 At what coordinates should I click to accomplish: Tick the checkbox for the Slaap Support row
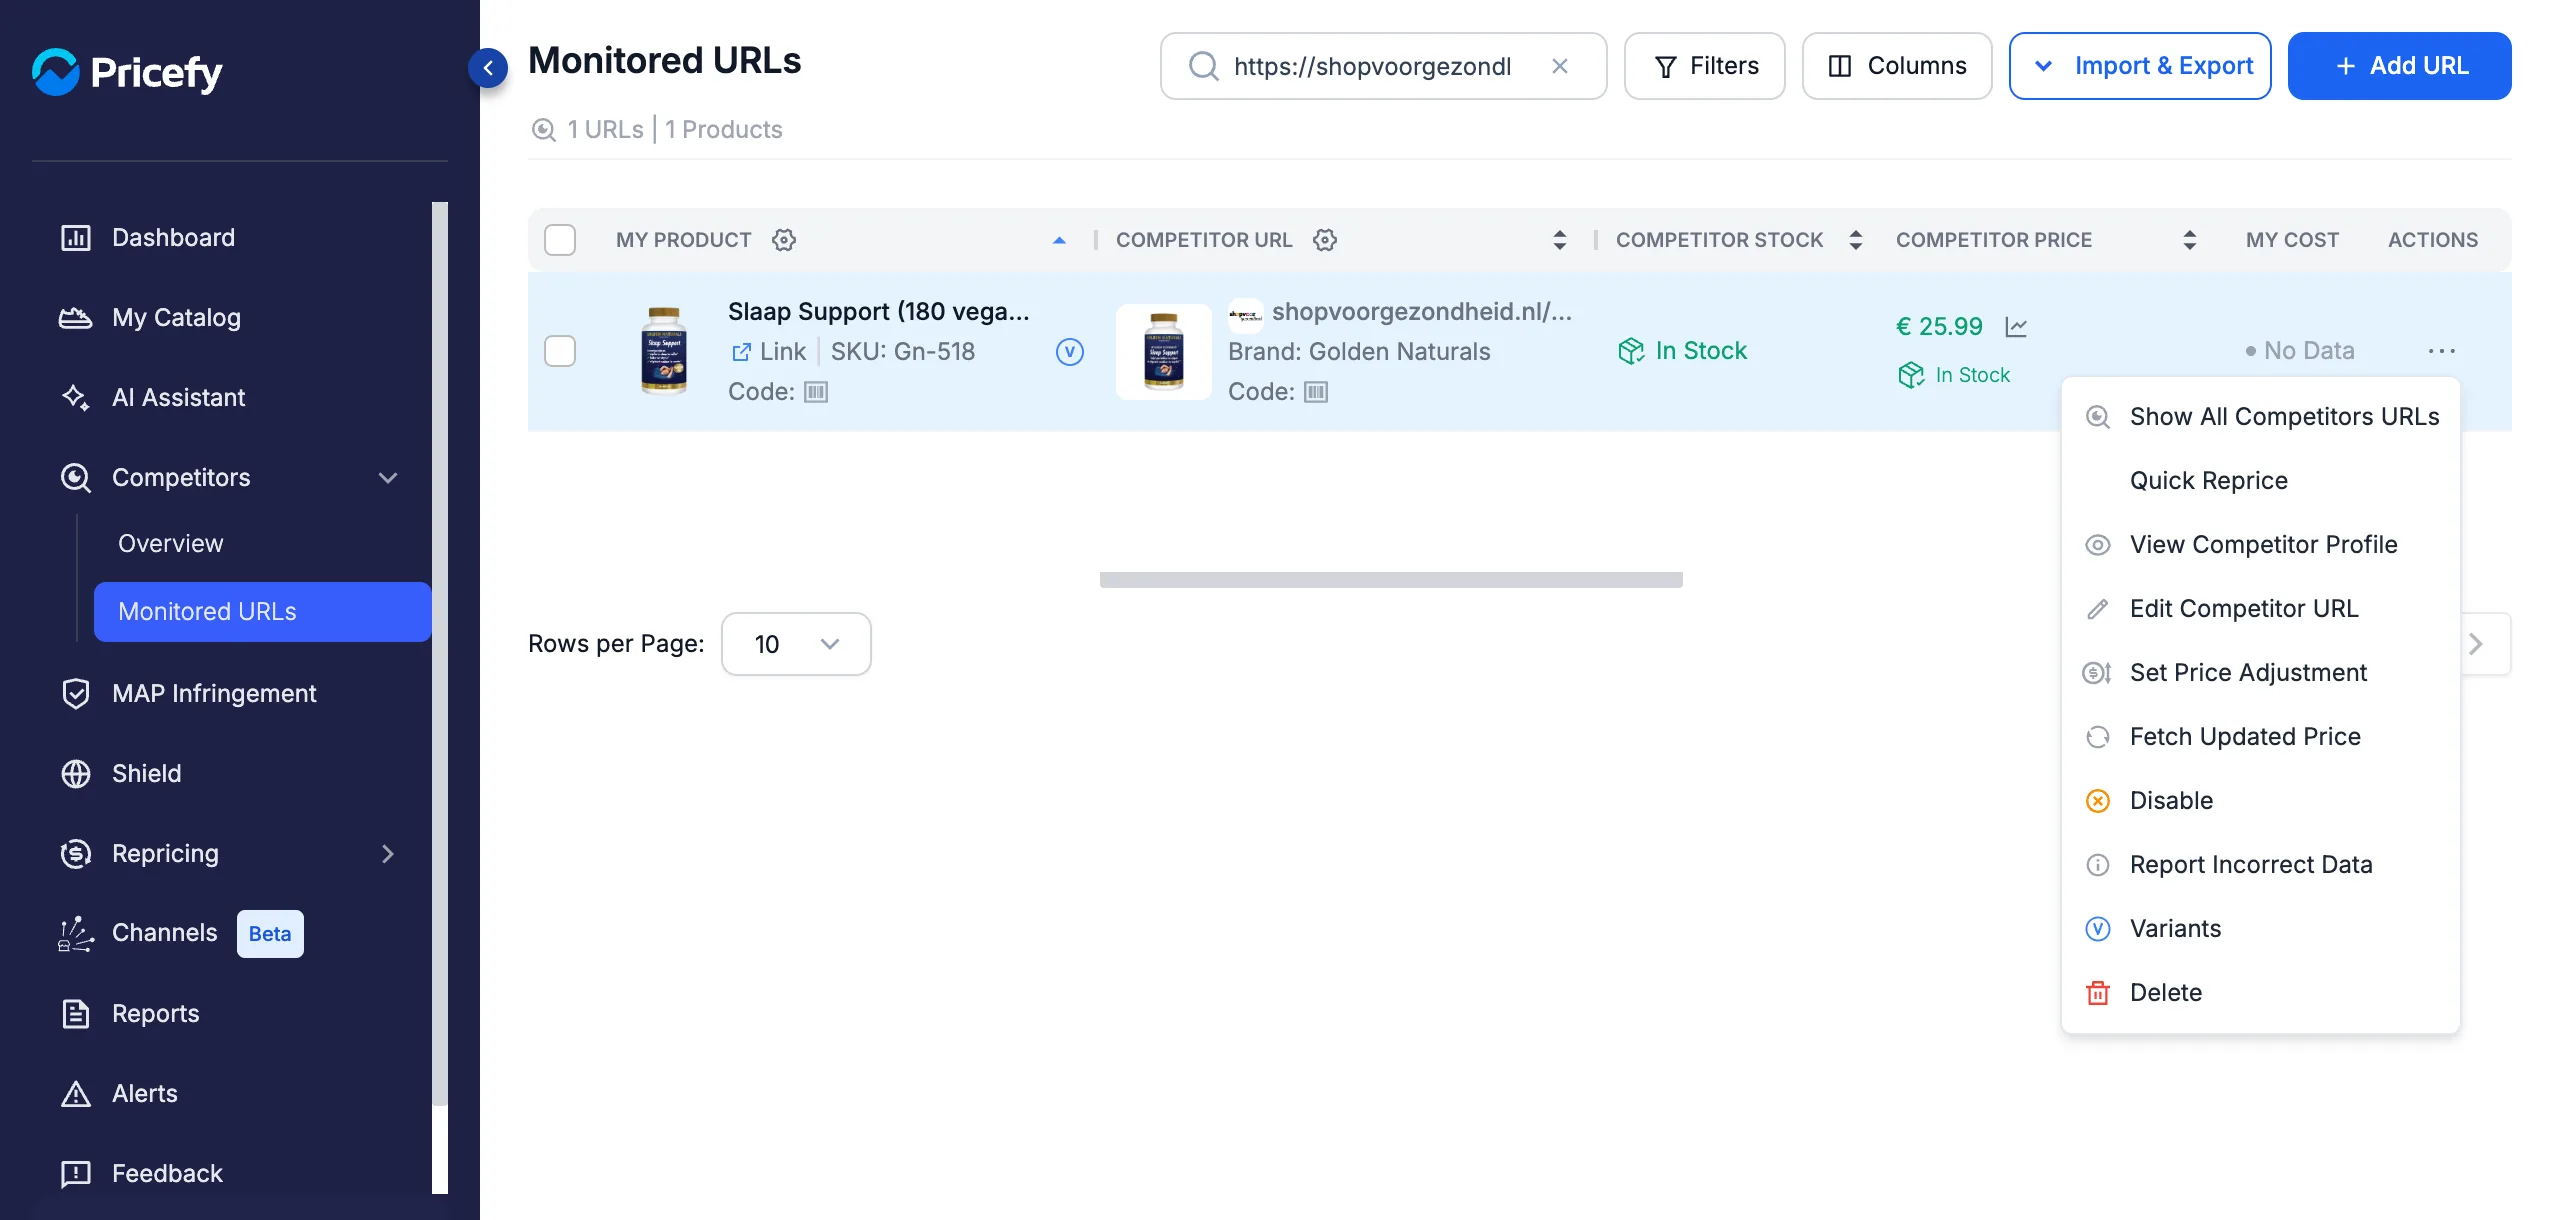click(x=560, y=351)
